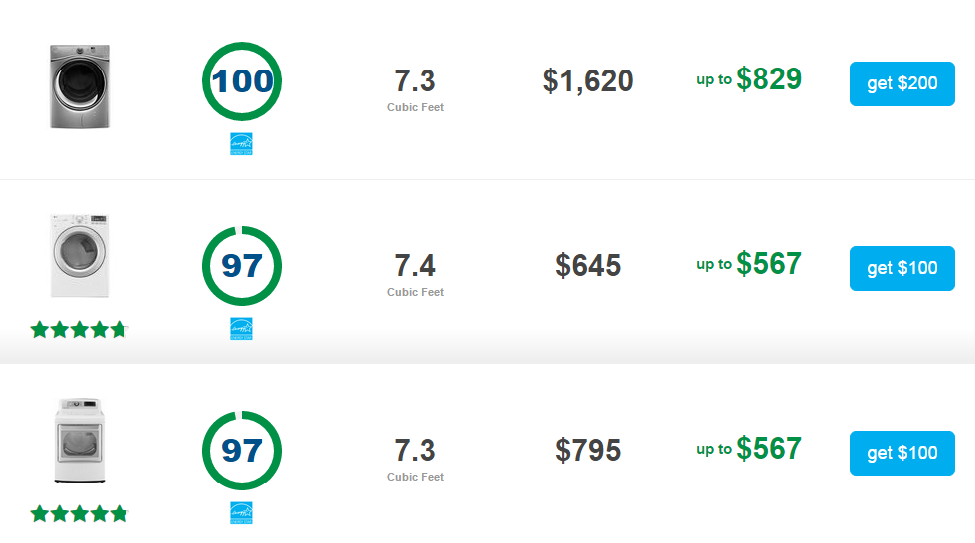The width and height of the screenshot is (975, 543).
Task: Click Energy Star badge under 100 score
Action: pos(241,144)
